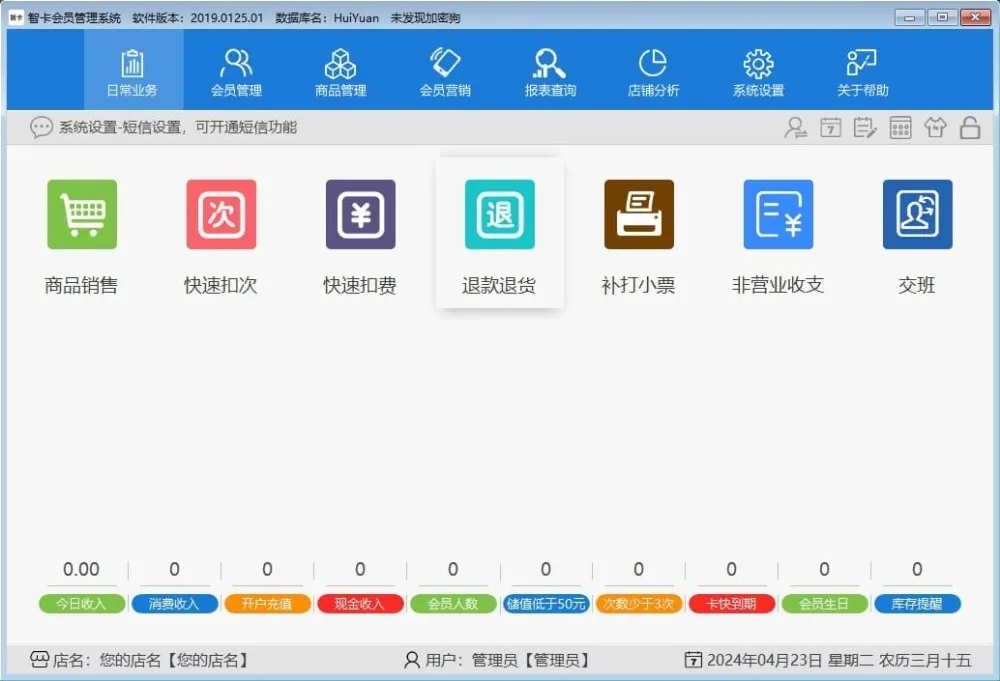
Task: Go to the 系统设置 settings tab
Action: [x=757, y=70]
